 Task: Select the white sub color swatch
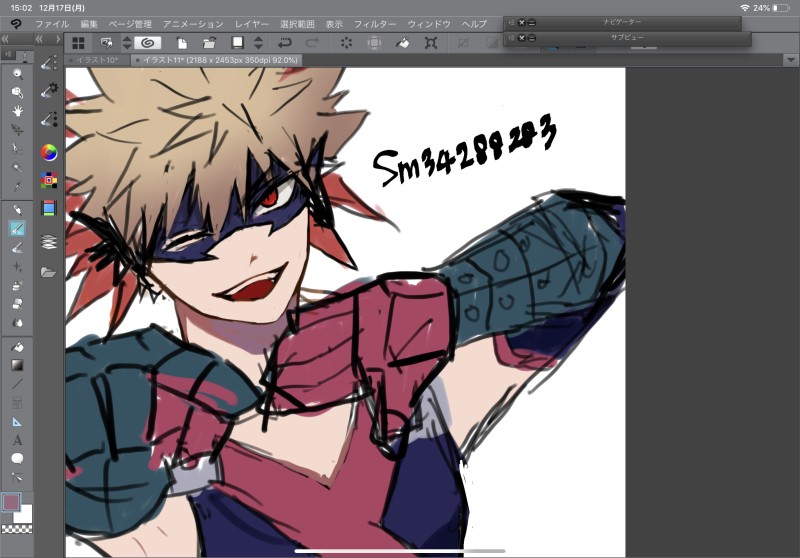(24, 515)
